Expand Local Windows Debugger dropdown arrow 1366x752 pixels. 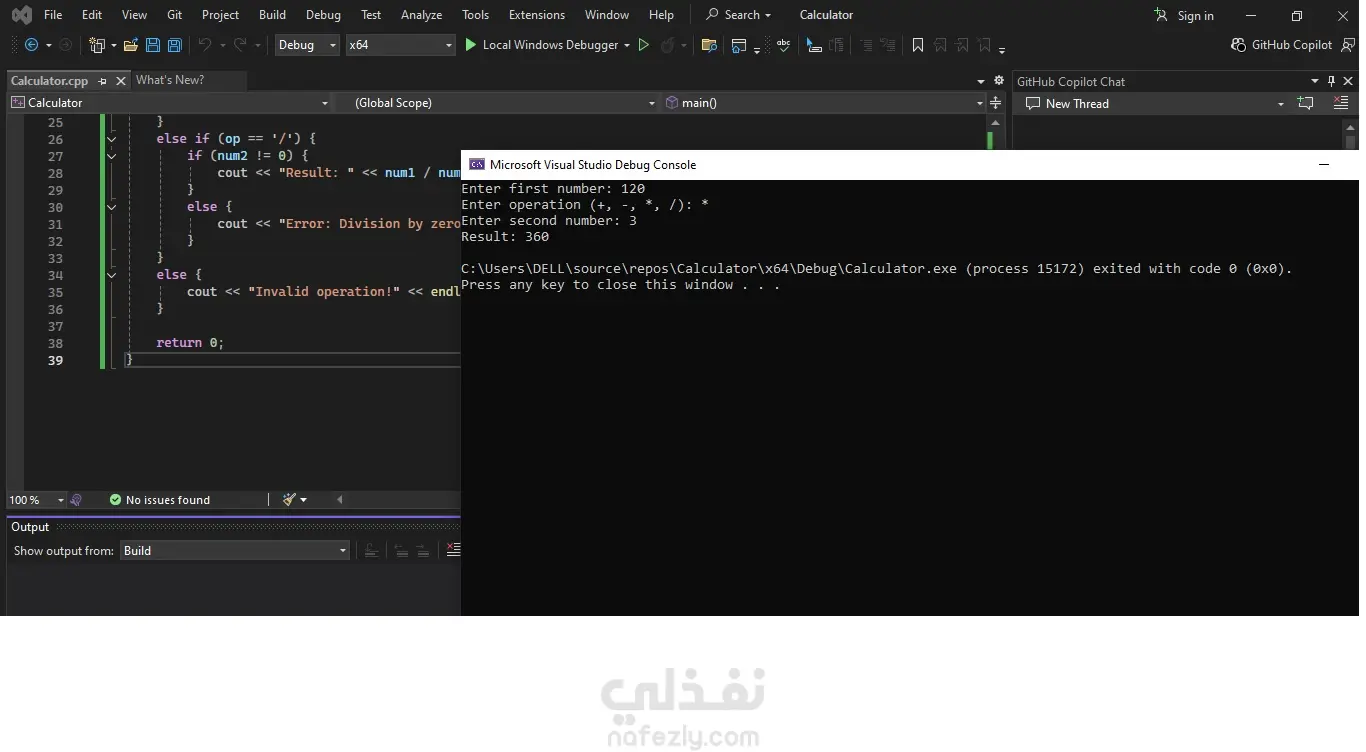[627, 45]
